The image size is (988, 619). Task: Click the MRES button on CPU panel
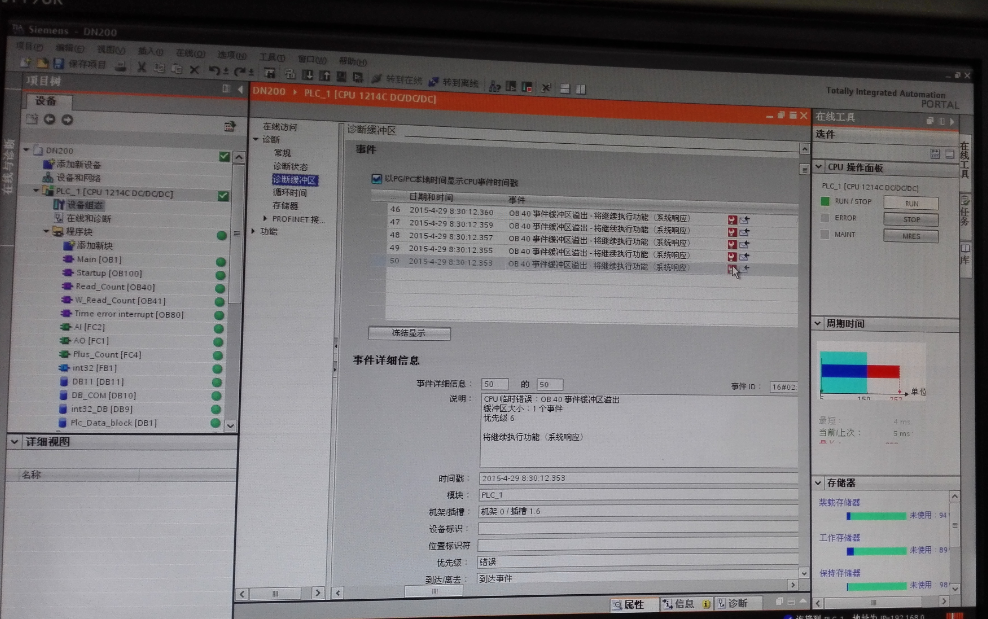pos(911,236)
